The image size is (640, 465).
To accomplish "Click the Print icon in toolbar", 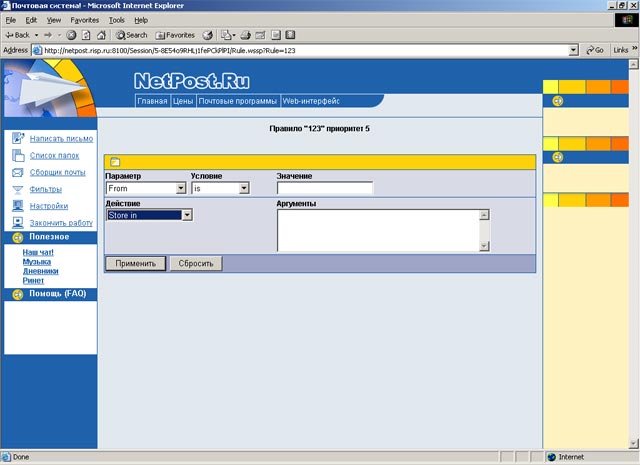I will 245,35.
